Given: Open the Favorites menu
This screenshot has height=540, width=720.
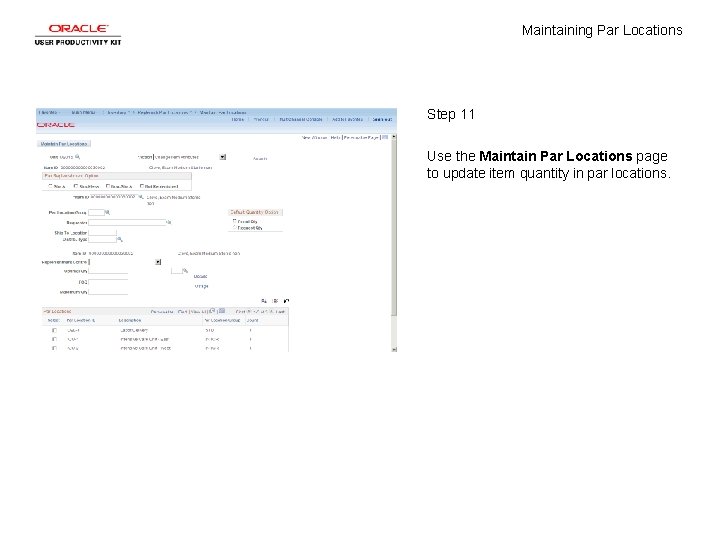Looking at the screenshot, I should point(48,112).
